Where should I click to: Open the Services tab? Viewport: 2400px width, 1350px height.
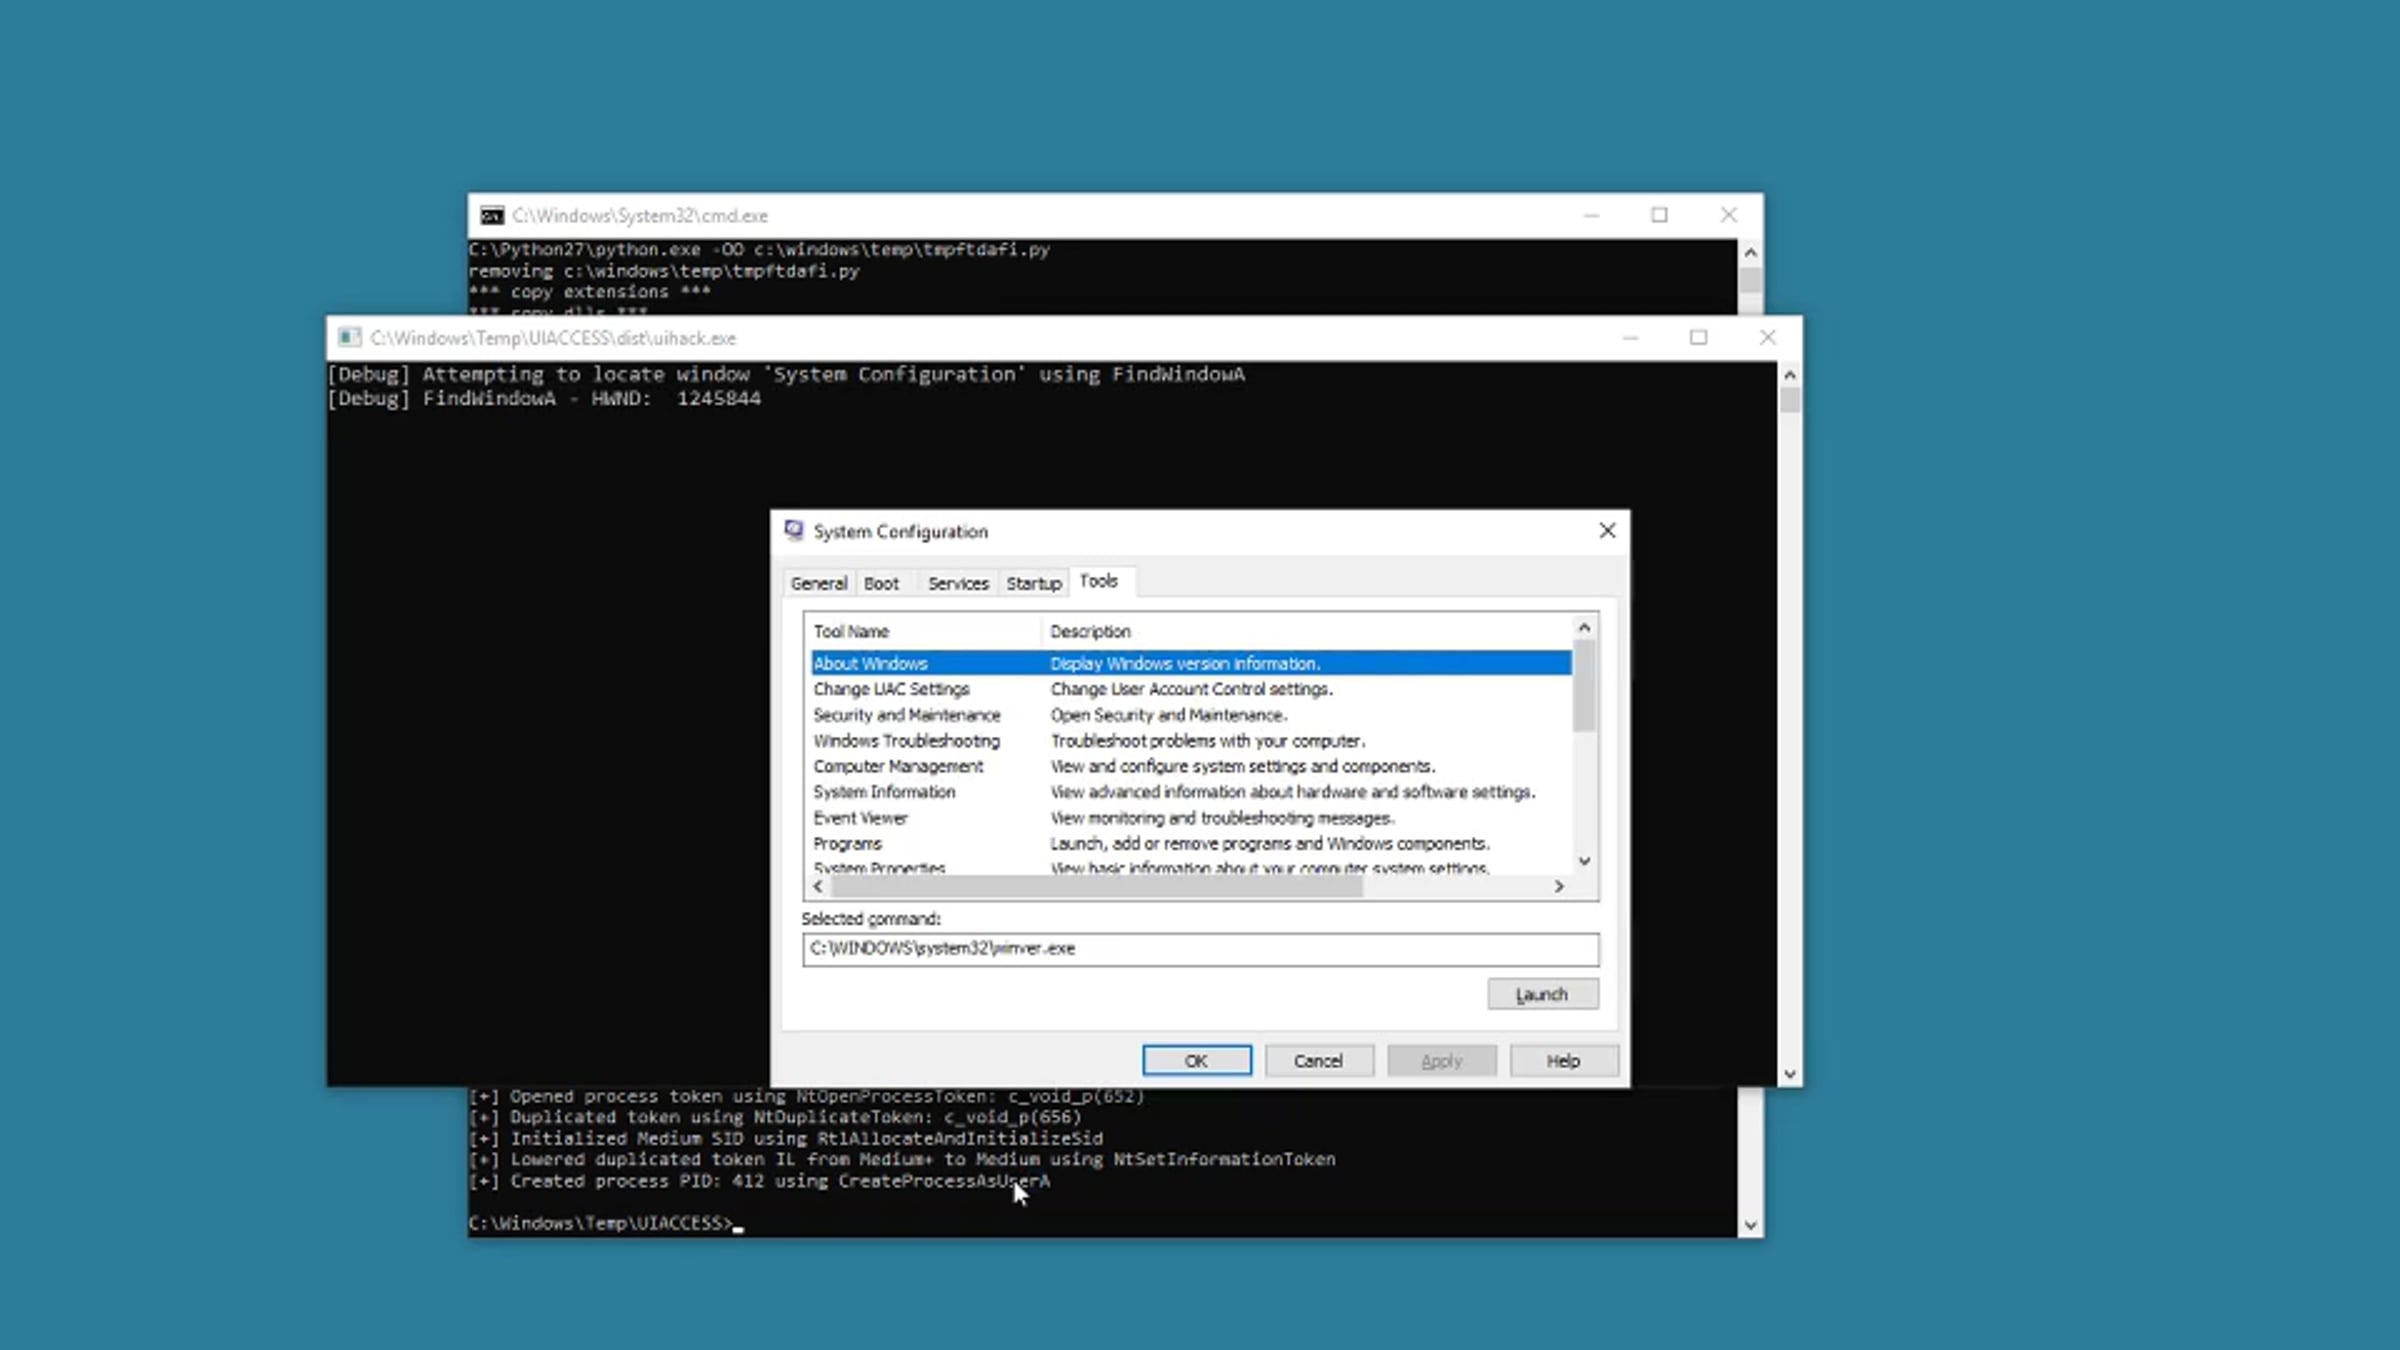tap(958, 583)
